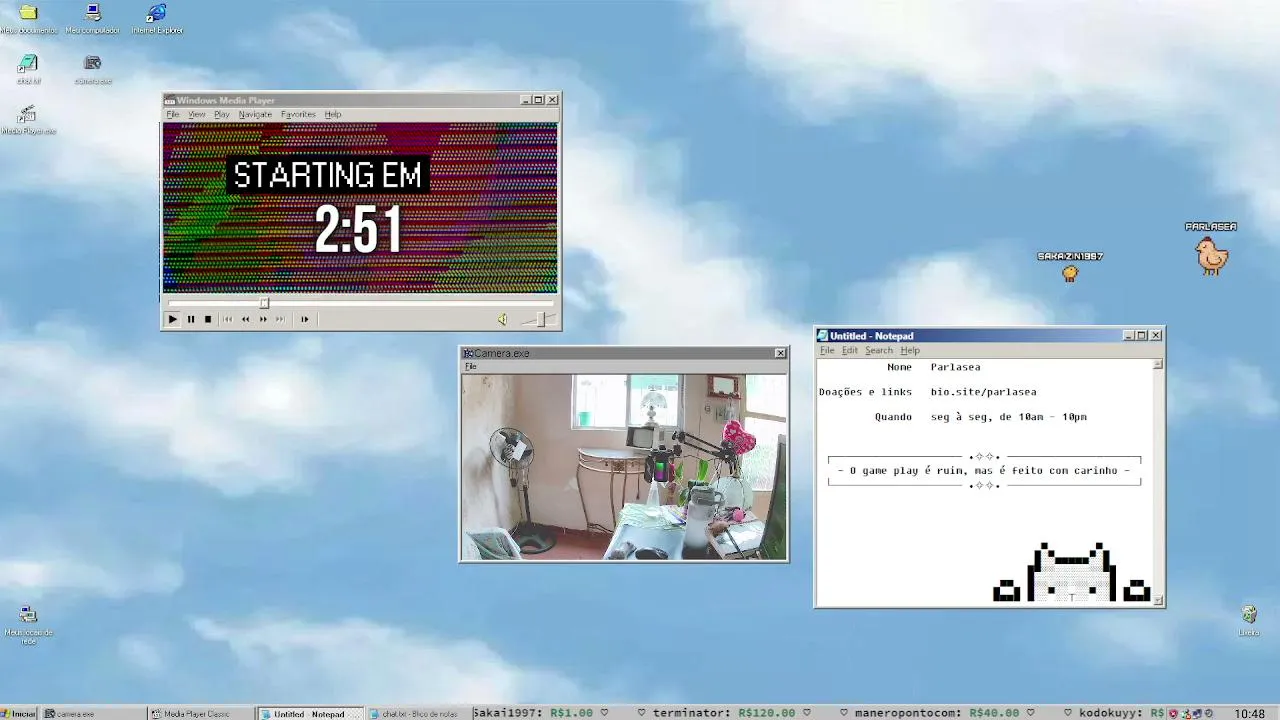Click the Sakazin1997 chick avatar
The image size is (1280, 720).
[x=1070, y=272]
